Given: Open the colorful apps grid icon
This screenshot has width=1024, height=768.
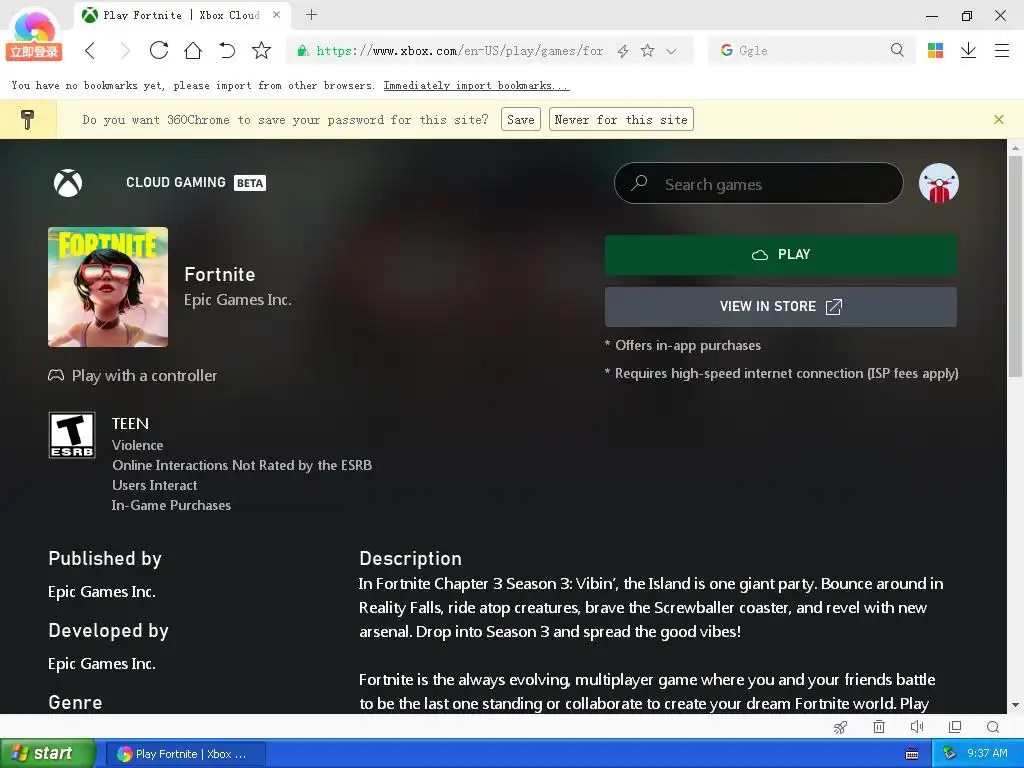Looking at the screenshot, I should tap(935, 50).
